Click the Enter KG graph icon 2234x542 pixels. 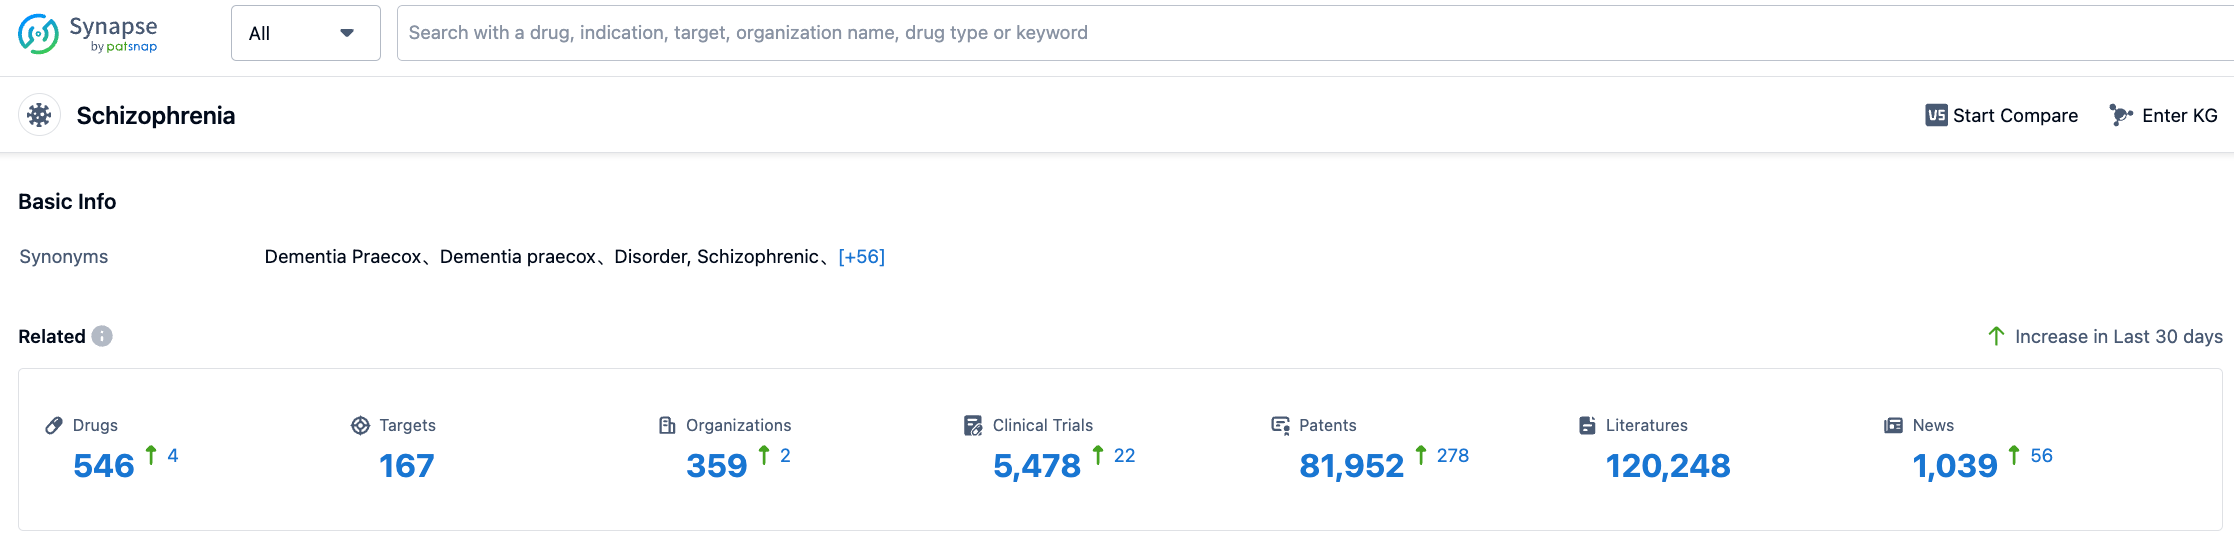point(2120,115)
